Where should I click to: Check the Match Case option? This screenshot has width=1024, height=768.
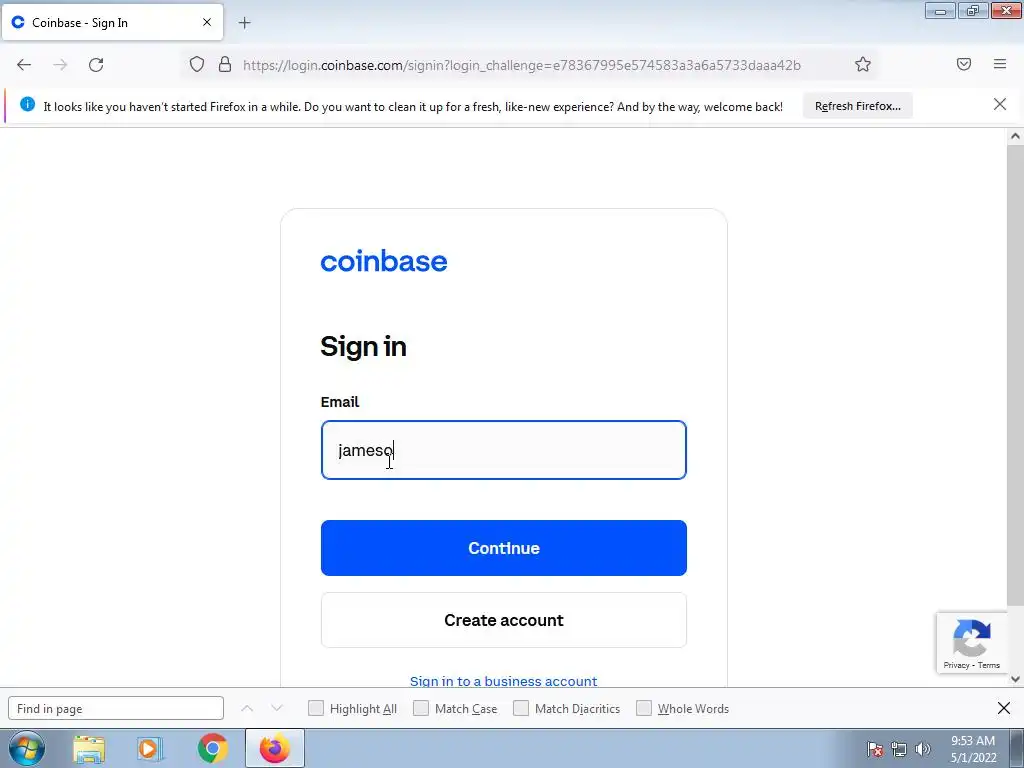click(421, 708)
